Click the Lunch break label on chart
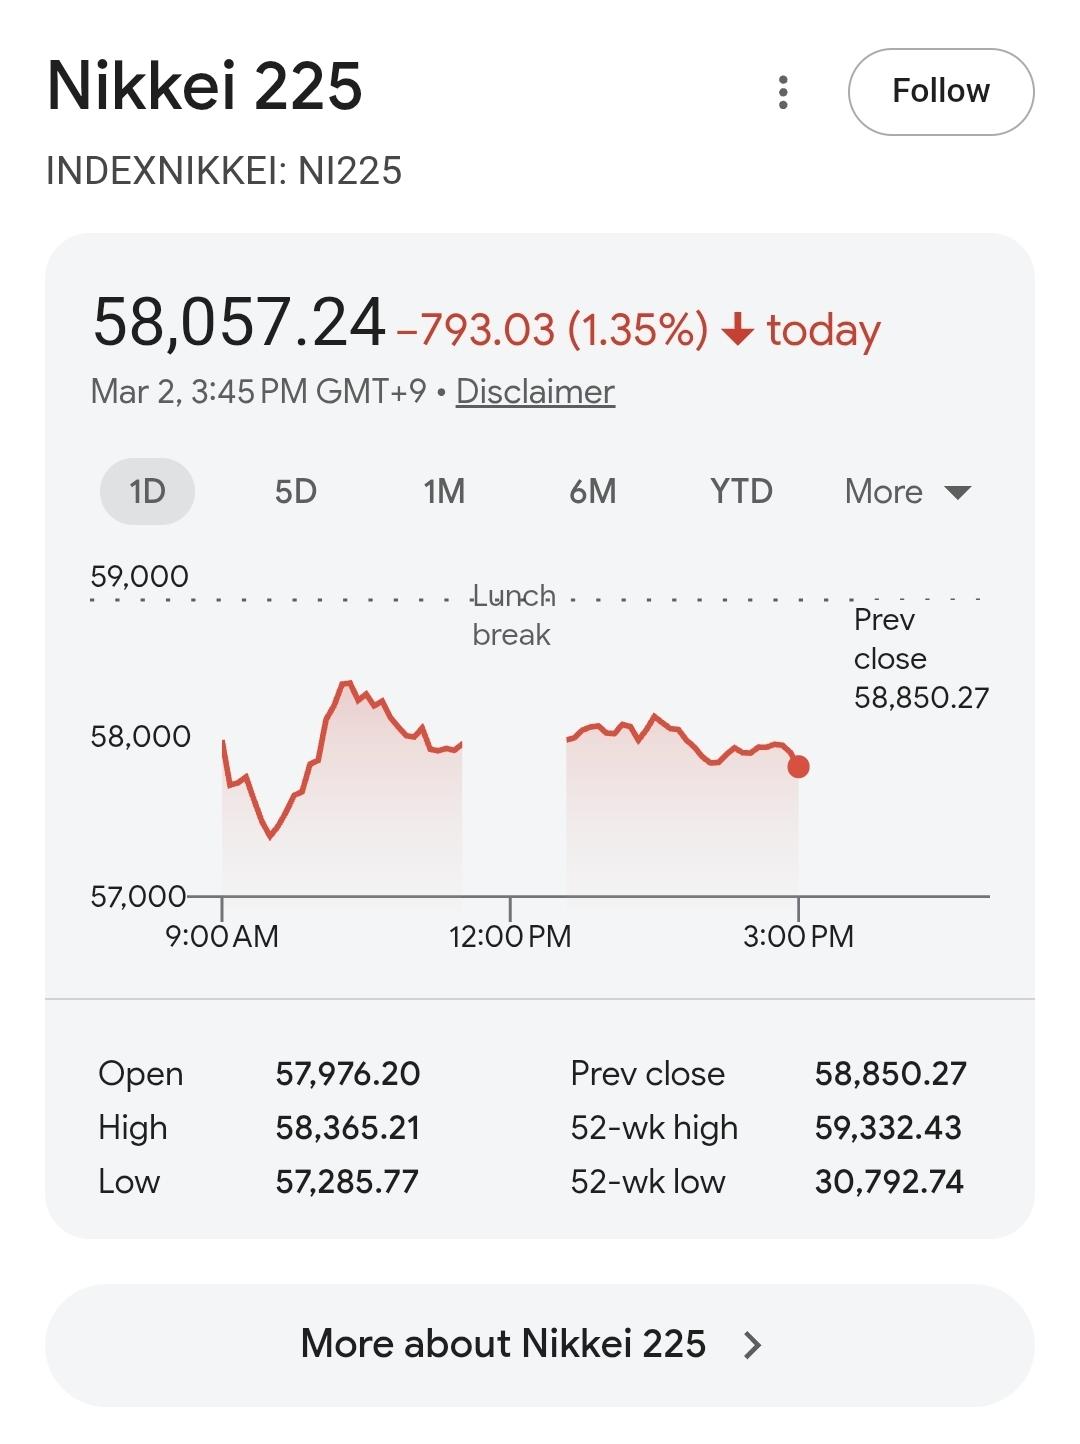Viewport: 1080px width, 1444px height. pyautogui.click(x=512, y=615)
